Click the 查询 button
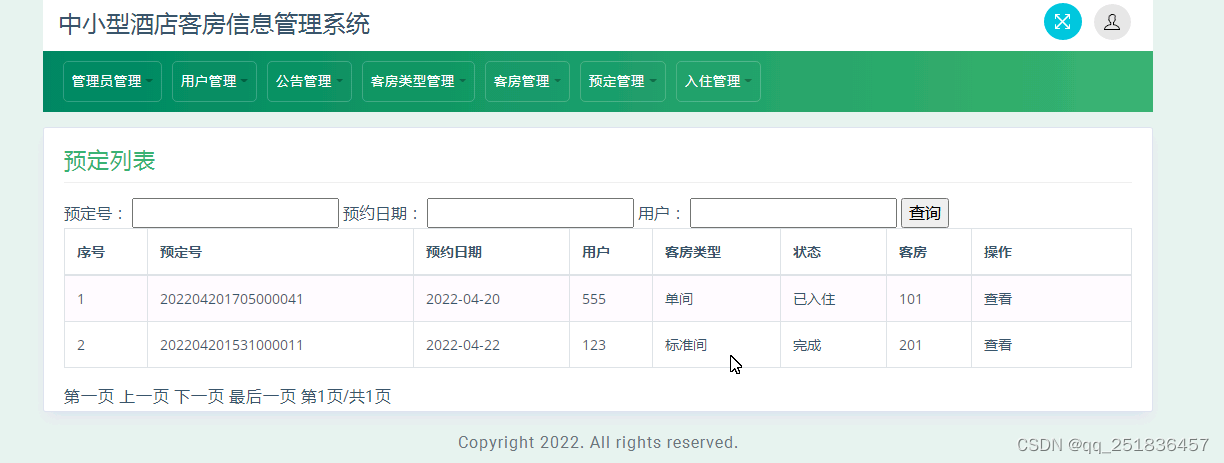 [x=925, y=213]
